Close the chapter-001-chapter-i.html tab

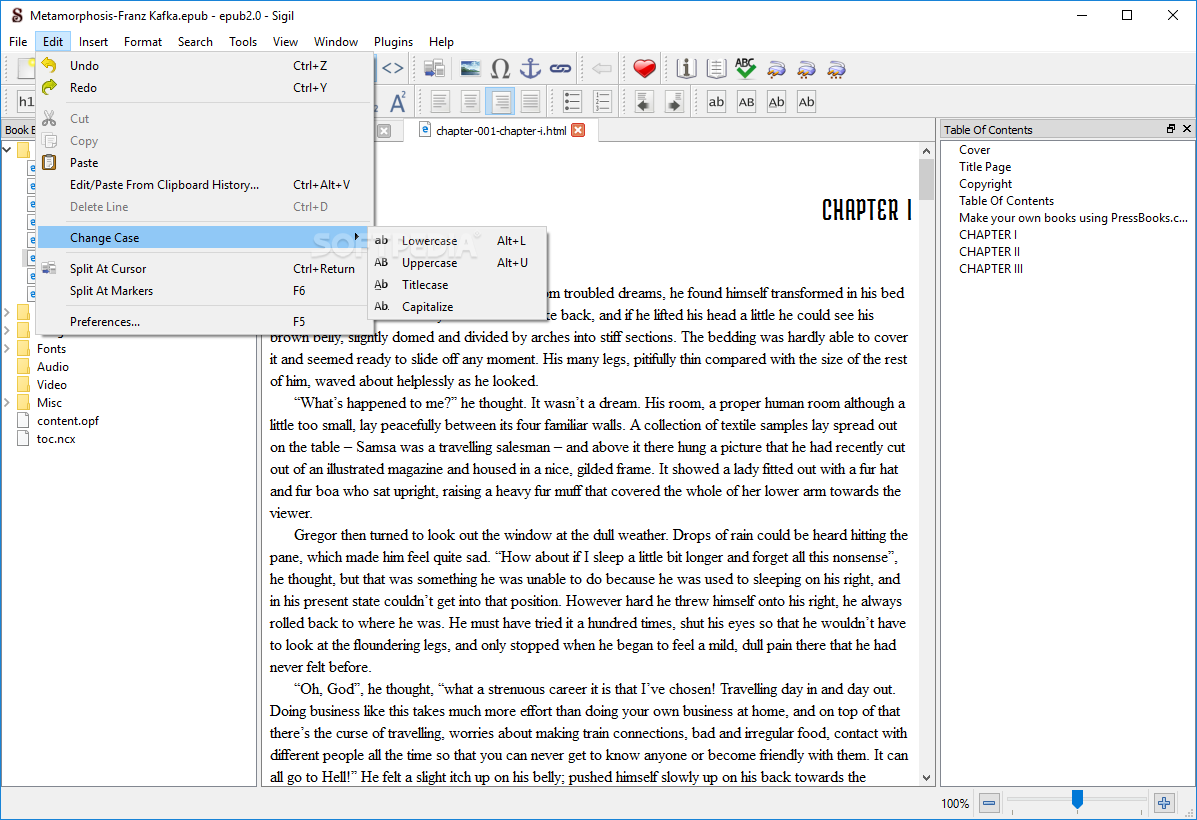[579, 131]
